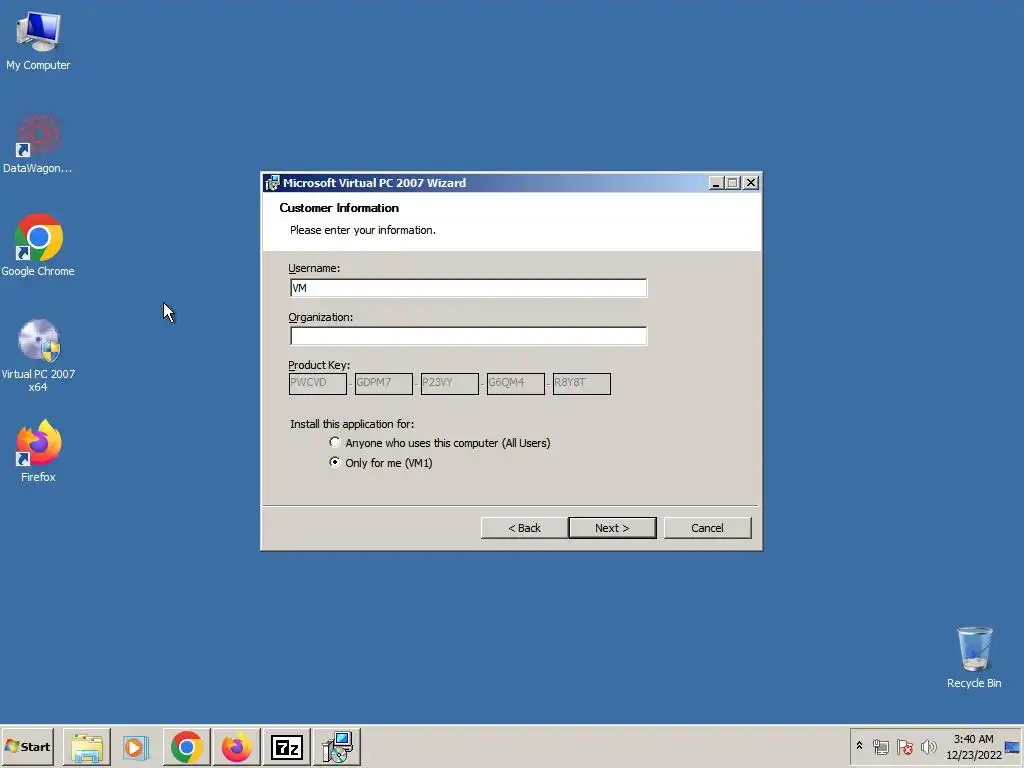Click the product key box R8Y8T
This screenshot has height=768, width=1024.
(581, 383)
